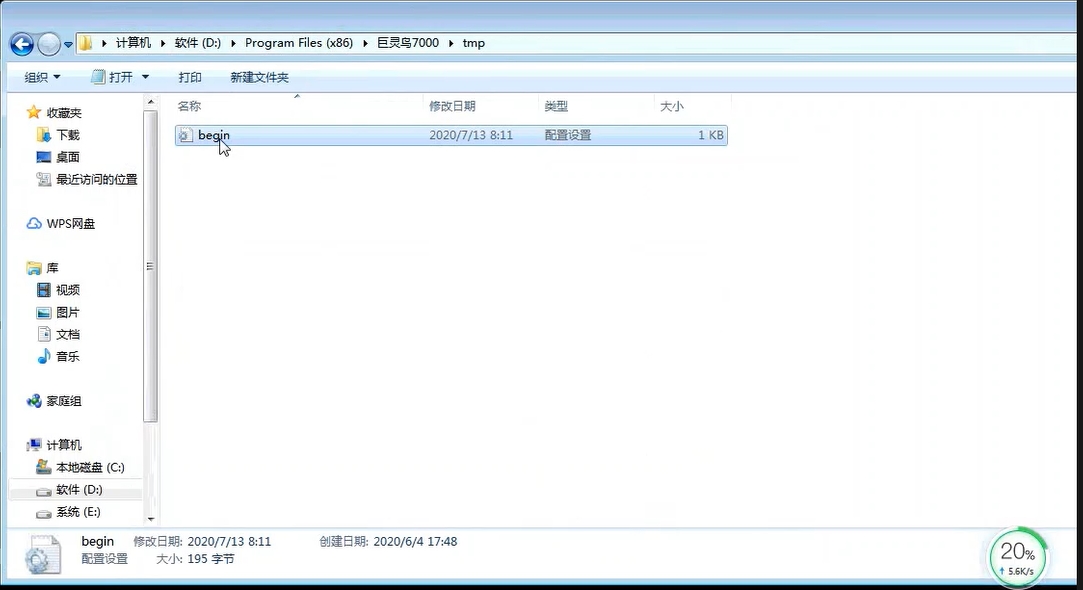Open the Pictures (图片) library
The width and height of the screenshot is (1083, 590).
tap(67, 312)
